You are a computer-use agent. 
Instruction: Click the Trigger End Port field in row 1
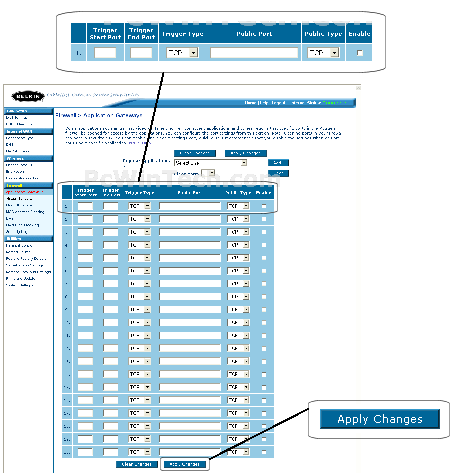coord(111,206)
